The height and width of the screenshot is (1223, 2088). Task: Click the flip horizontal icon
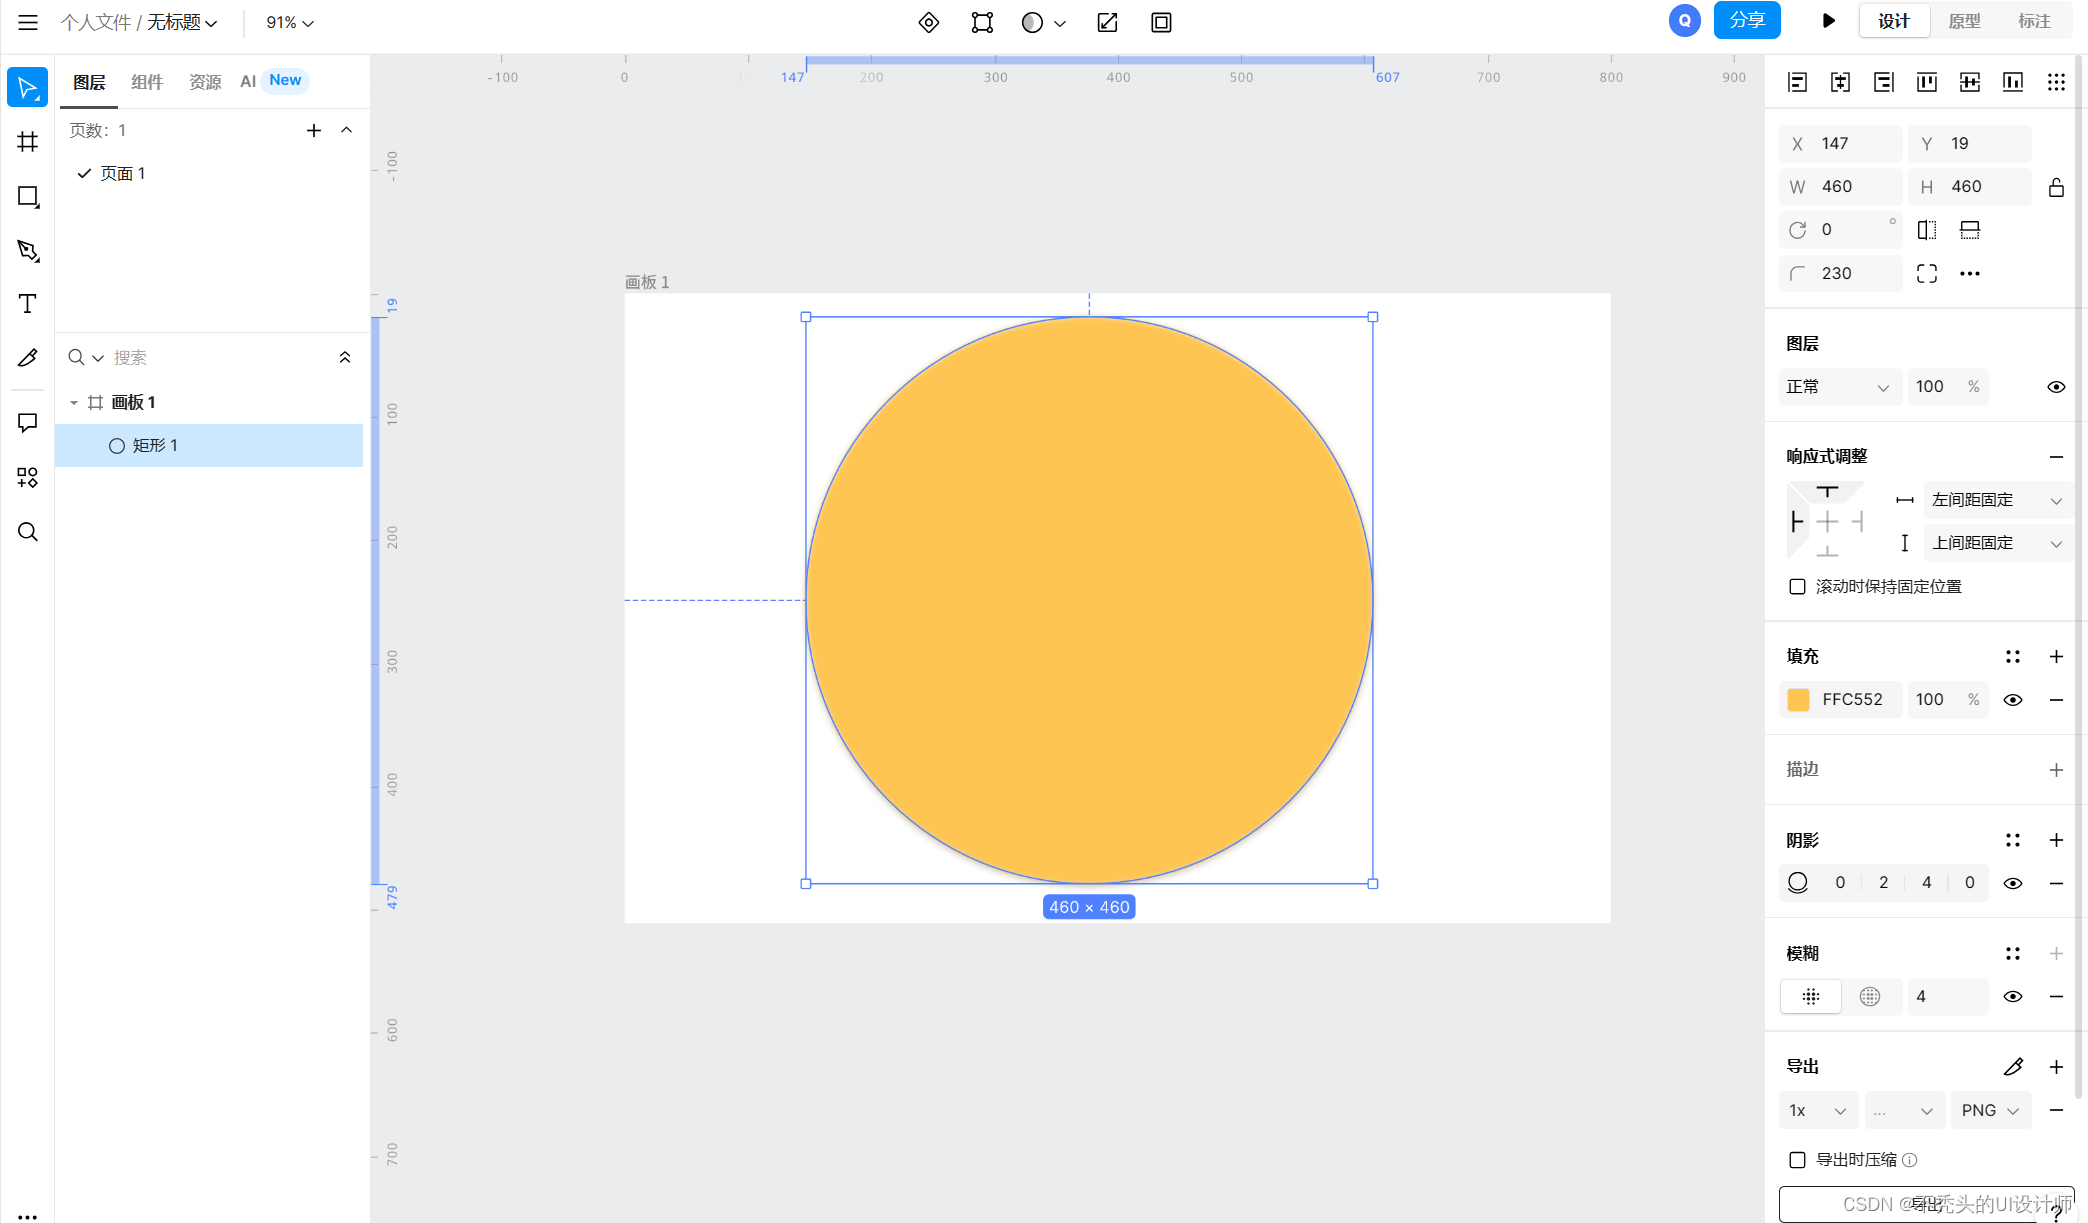coord(1927,230)
